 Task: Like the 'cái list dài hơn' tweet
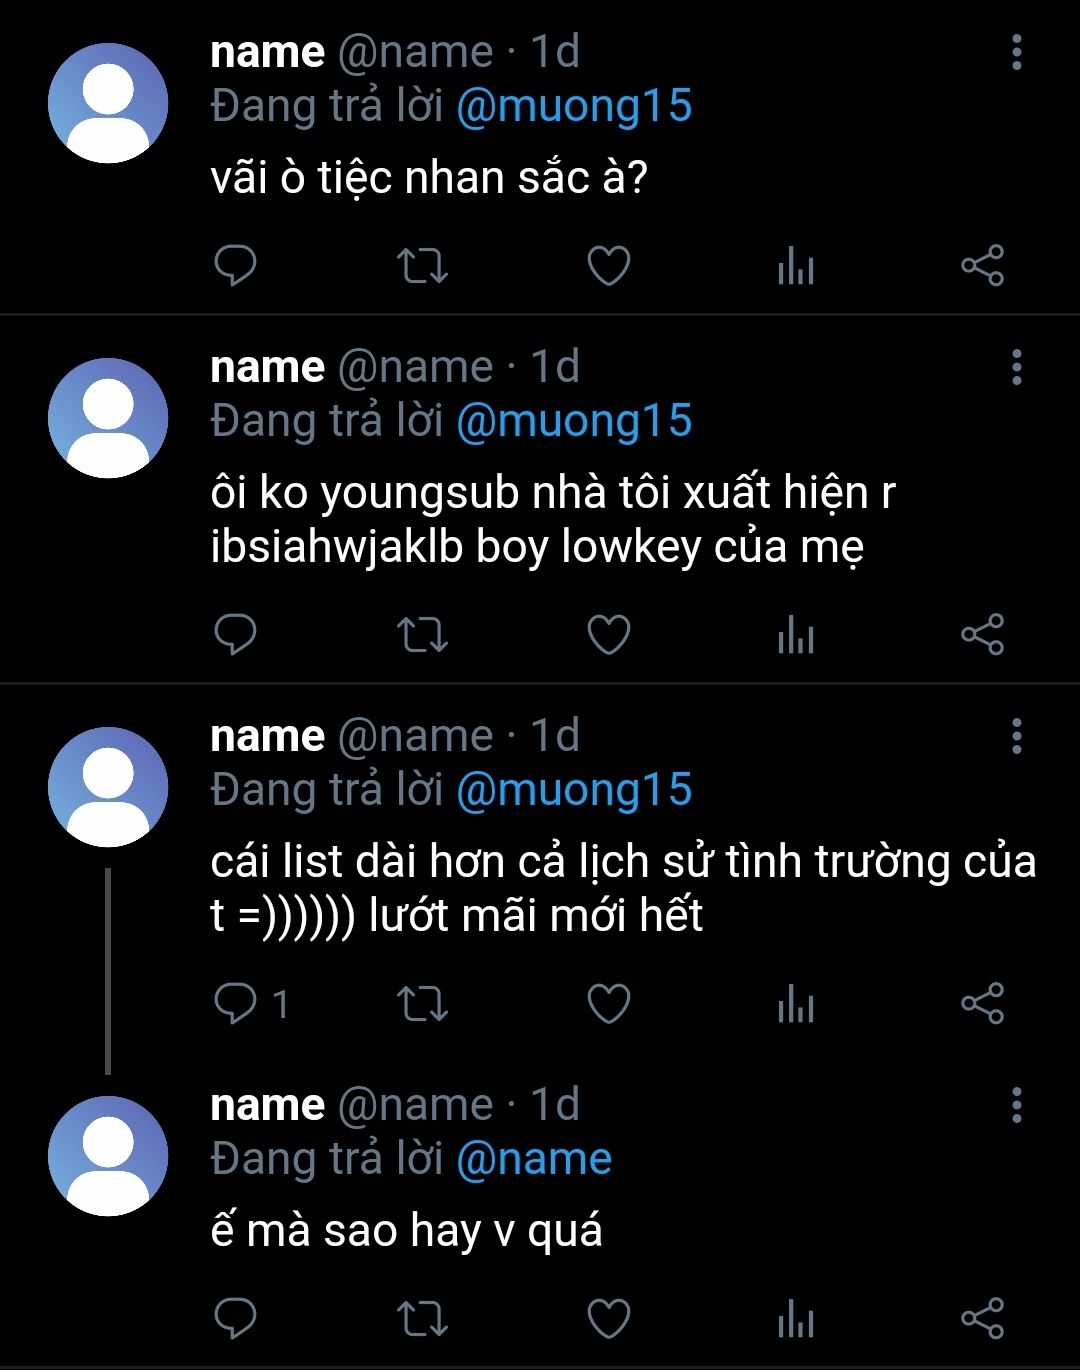pos(608,1004)
